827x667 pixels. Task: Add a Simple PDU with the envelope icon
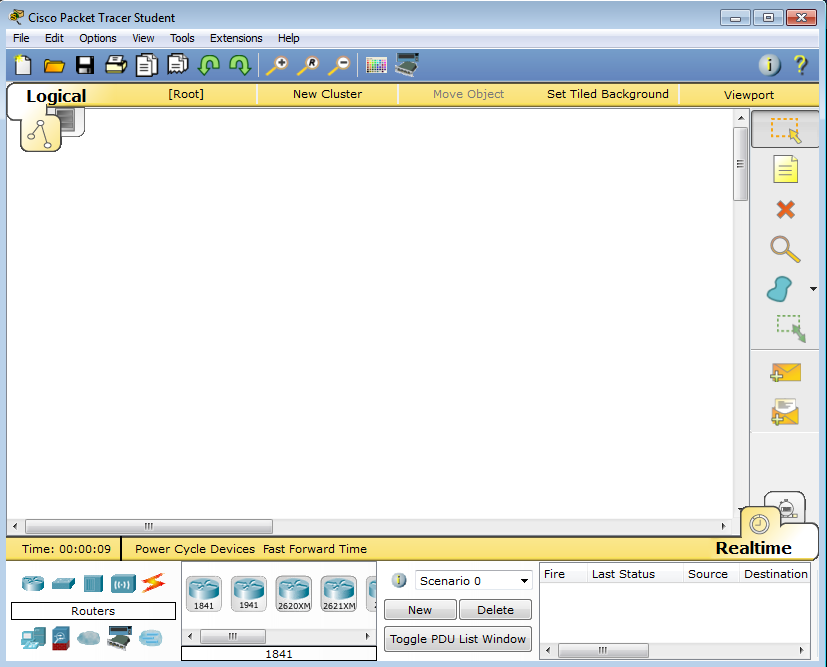pyautogui.click(x=785, y=372)
